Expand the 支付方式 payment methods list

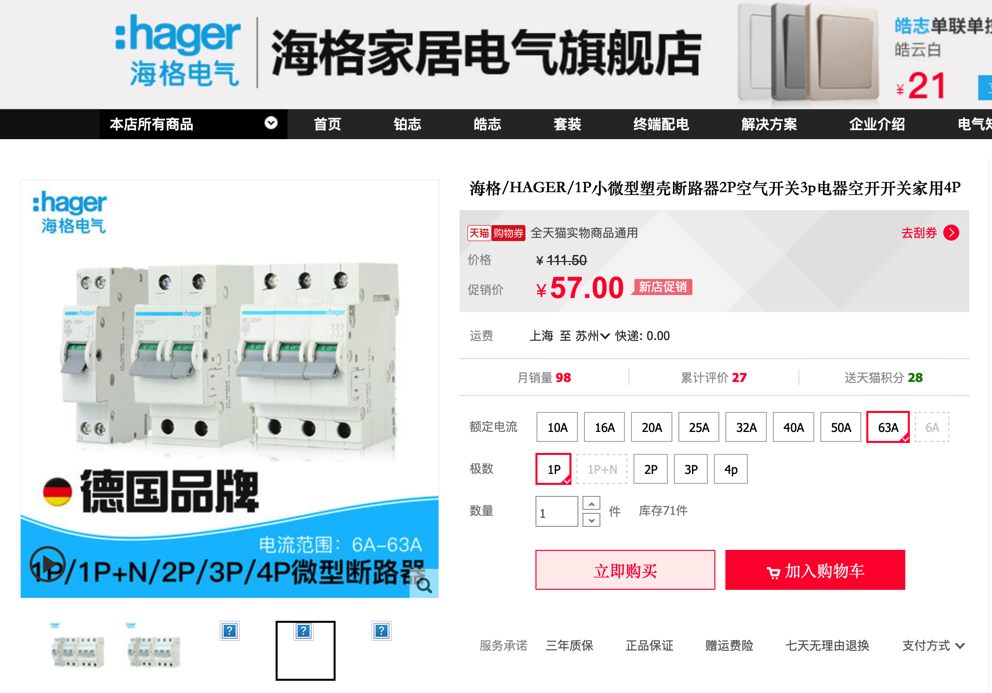pyautogui.click(x=933, y=646)
